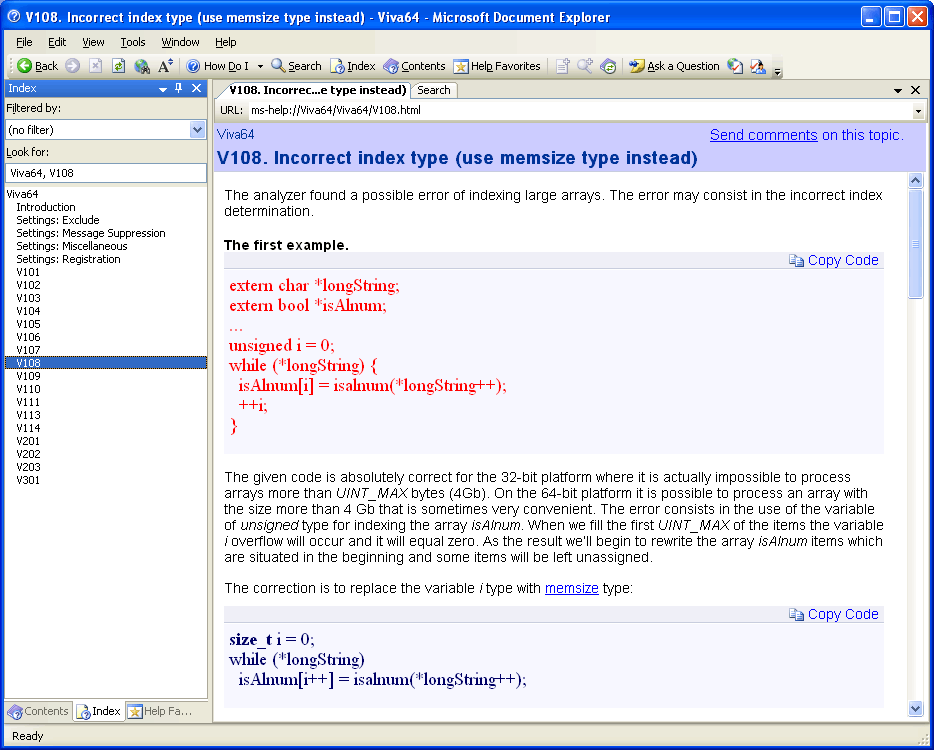Change font size with the A icon
The width and height of the screenshot is (934, 750).
[x=165, y=66]
